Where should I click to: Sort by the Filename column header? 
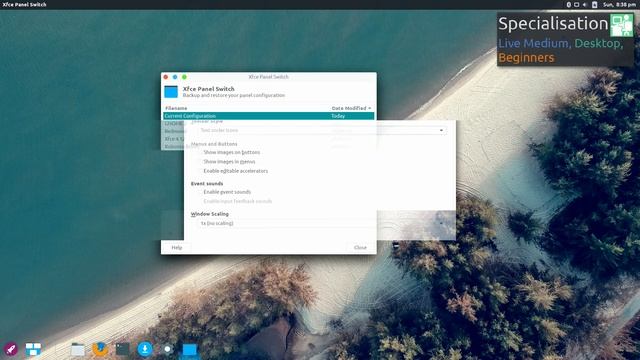tap(176, 108)
